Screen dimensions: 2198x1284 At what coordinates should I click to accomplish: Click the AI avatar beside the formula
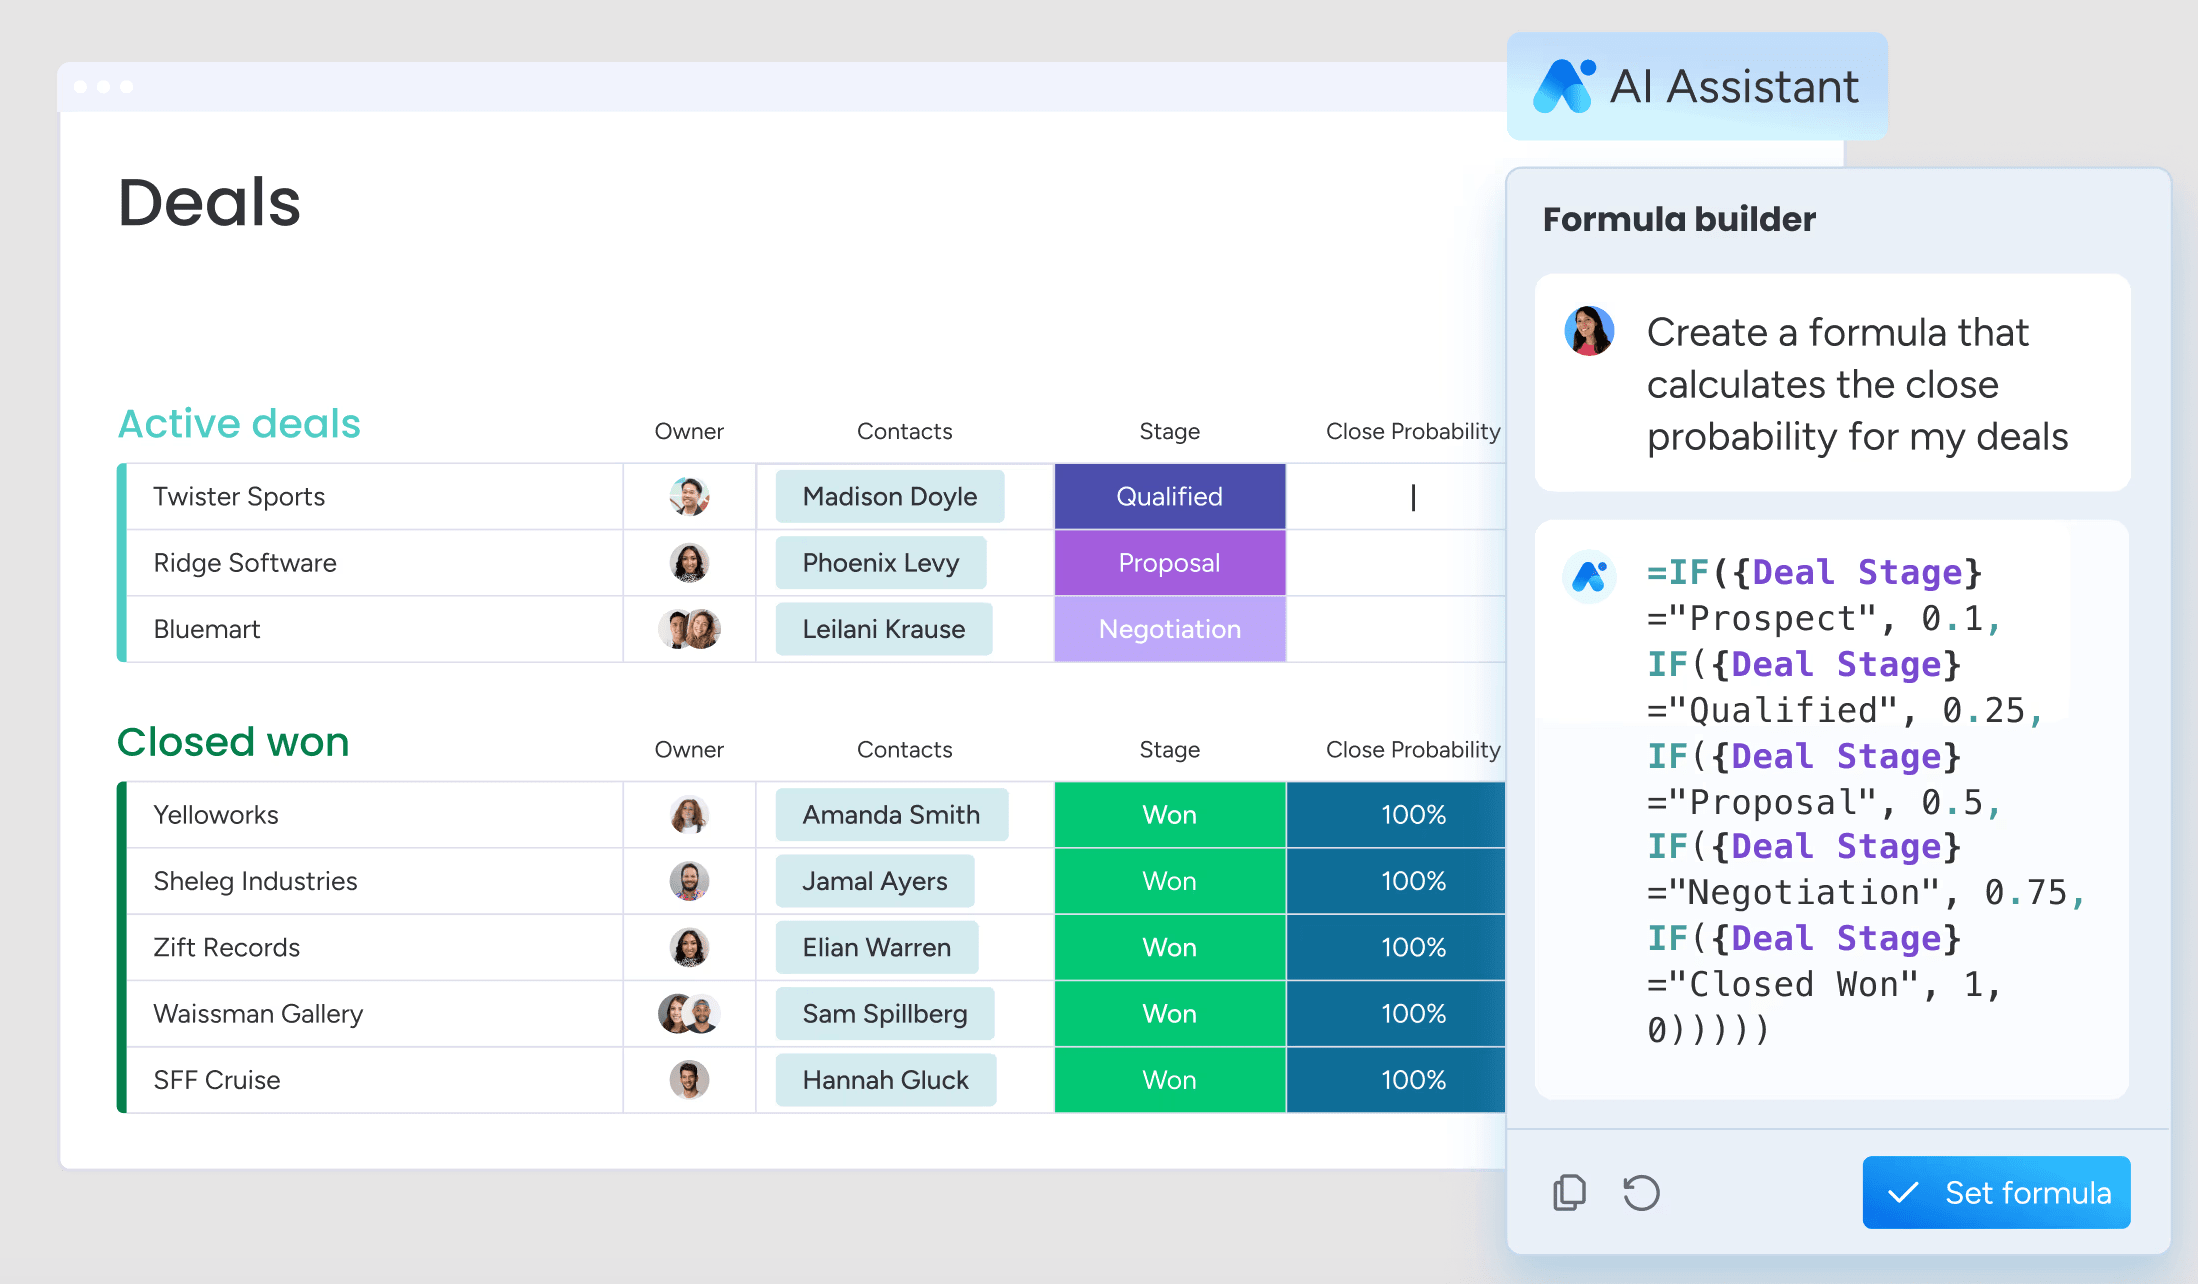pos(1589,576)
